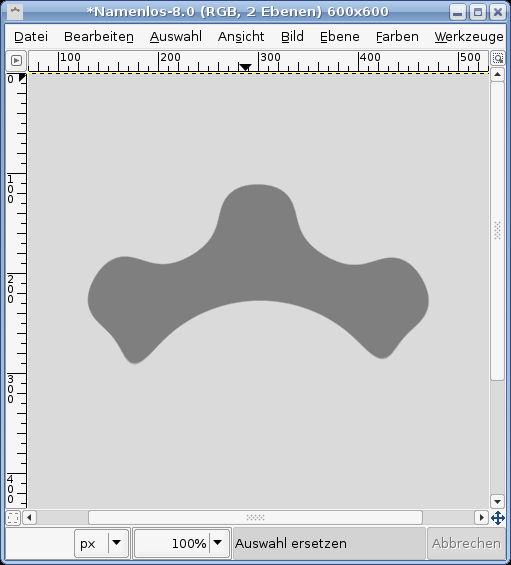This screenshot has height=565, width=511.
Task: Click the navigation cross-arrows icon
Action: [498, 518]
